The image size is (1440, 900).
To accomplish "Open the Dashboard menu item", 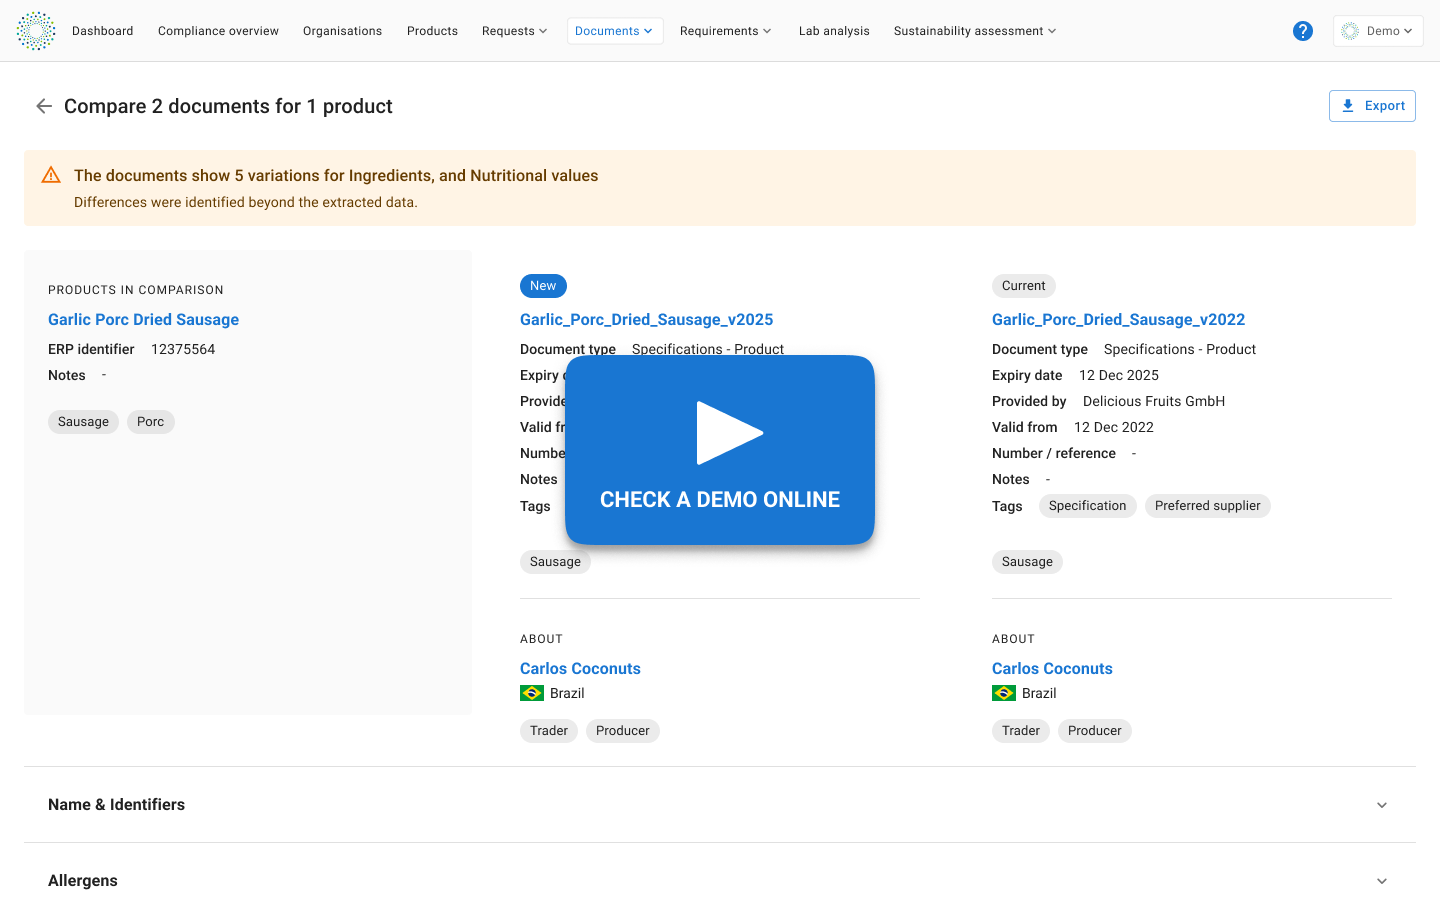I will tap(103, 31).
